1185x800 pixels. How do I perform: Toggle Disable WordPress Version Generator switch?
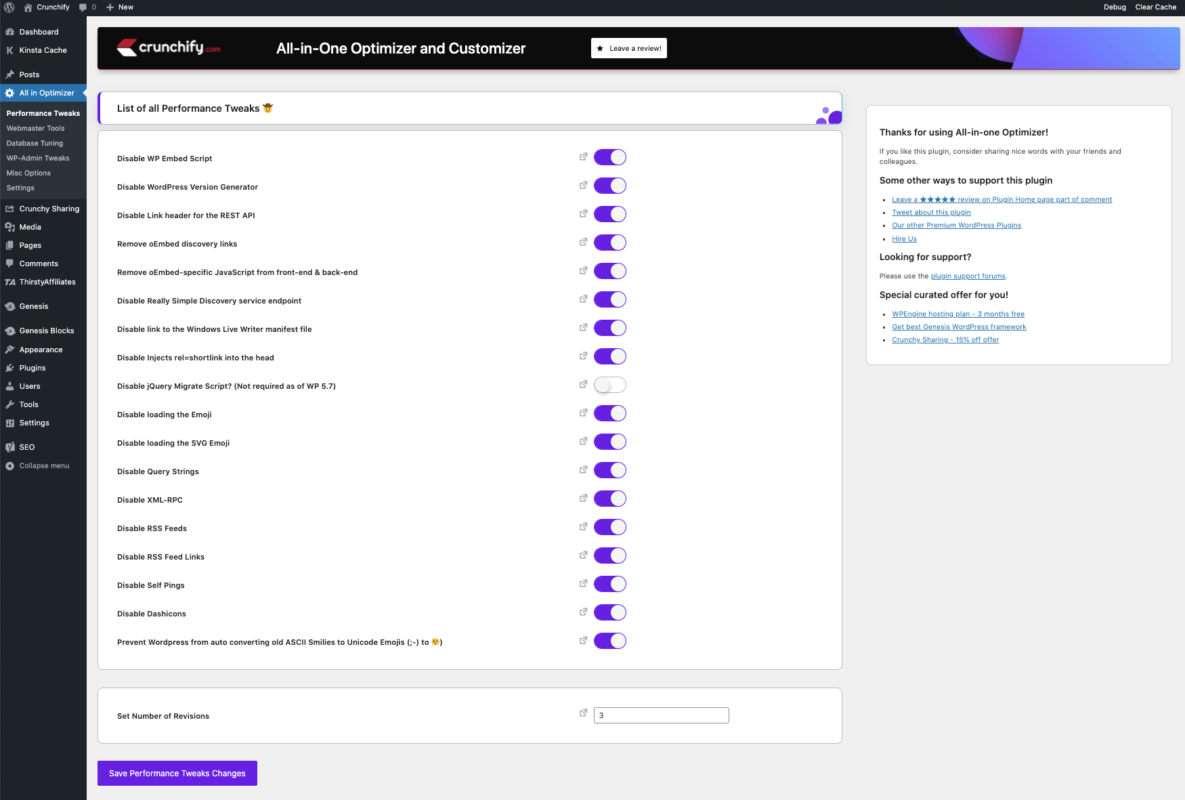click(610, 186)
